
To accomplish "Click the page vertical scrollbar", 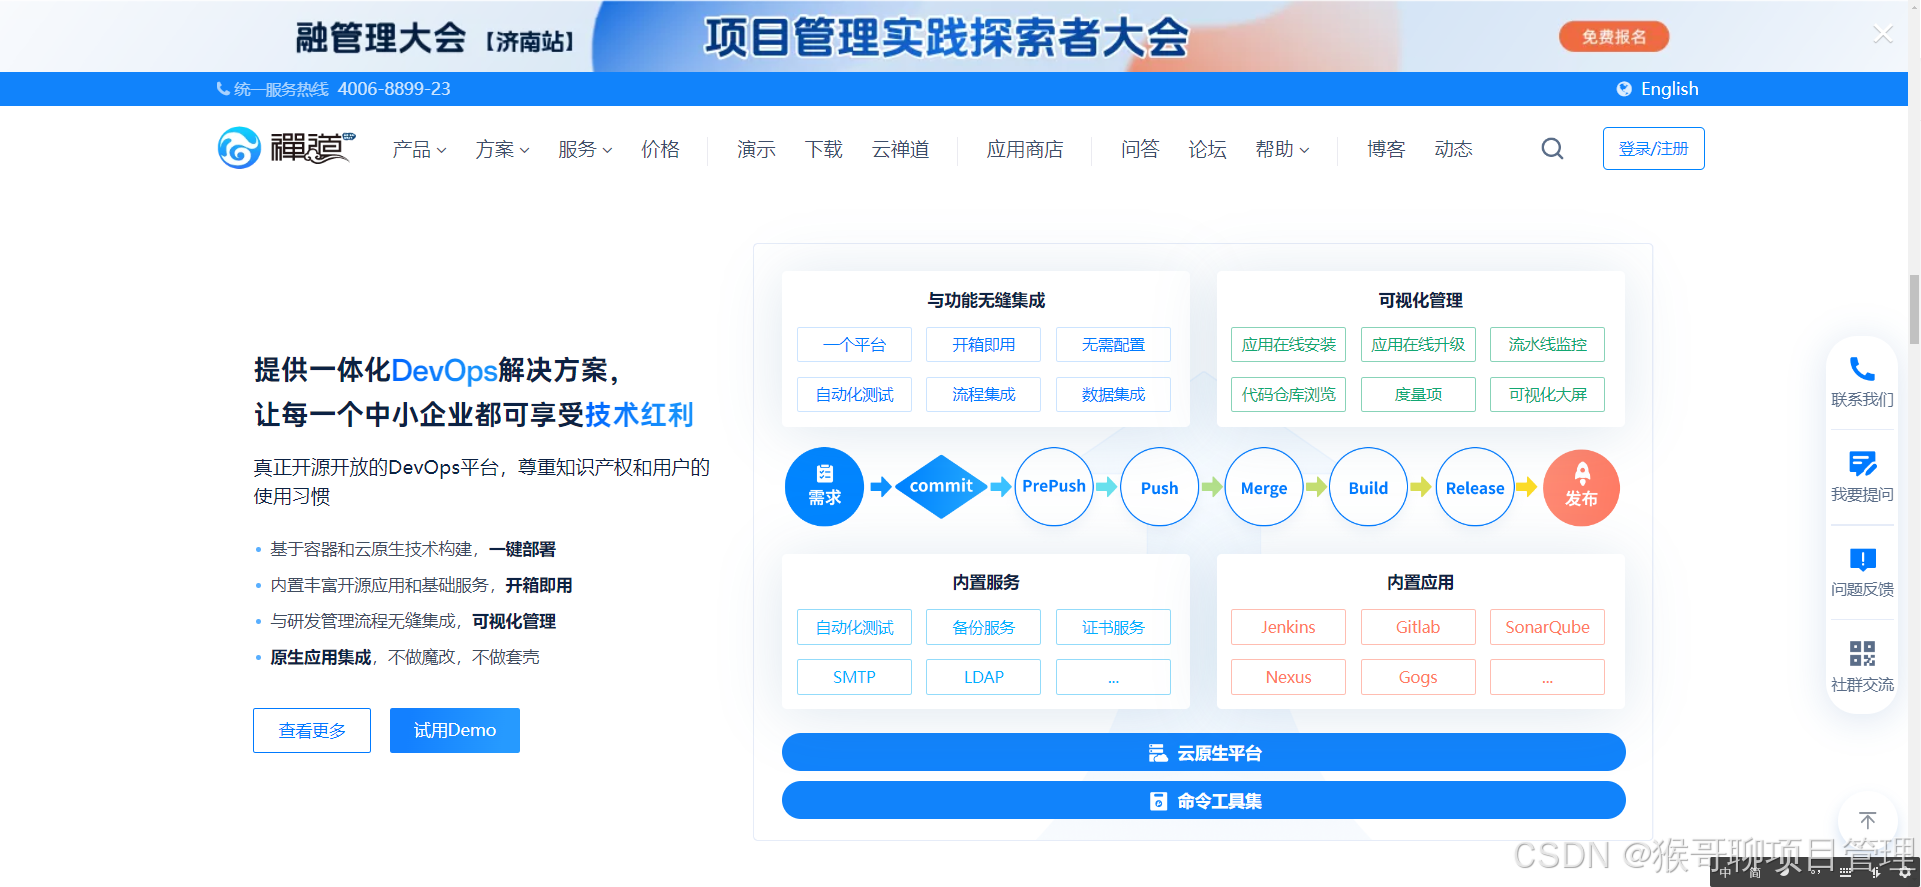I will pos(1914,309).
